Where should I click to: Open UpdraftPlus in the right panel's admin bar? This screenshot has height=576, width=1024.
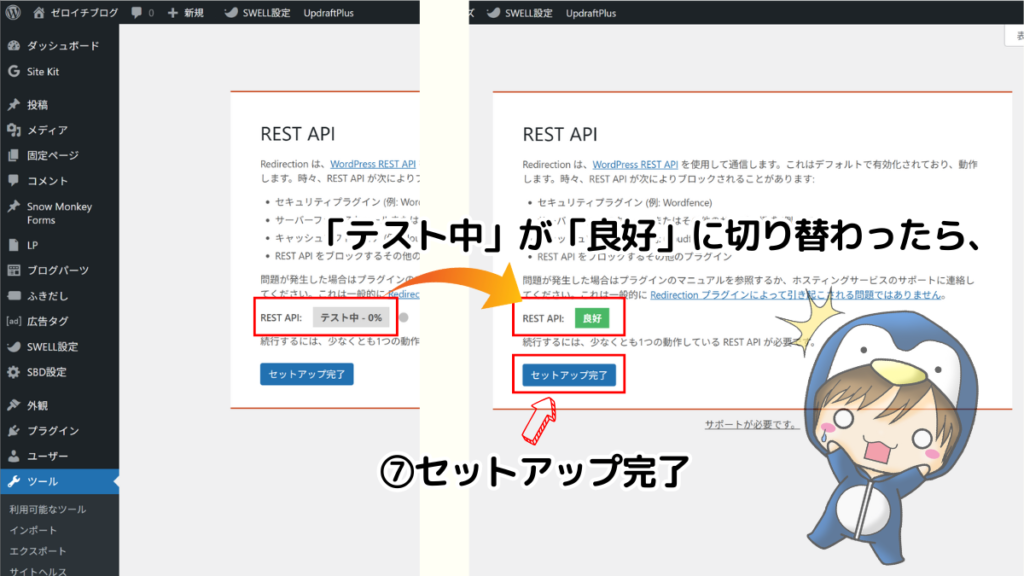point(591,12)
